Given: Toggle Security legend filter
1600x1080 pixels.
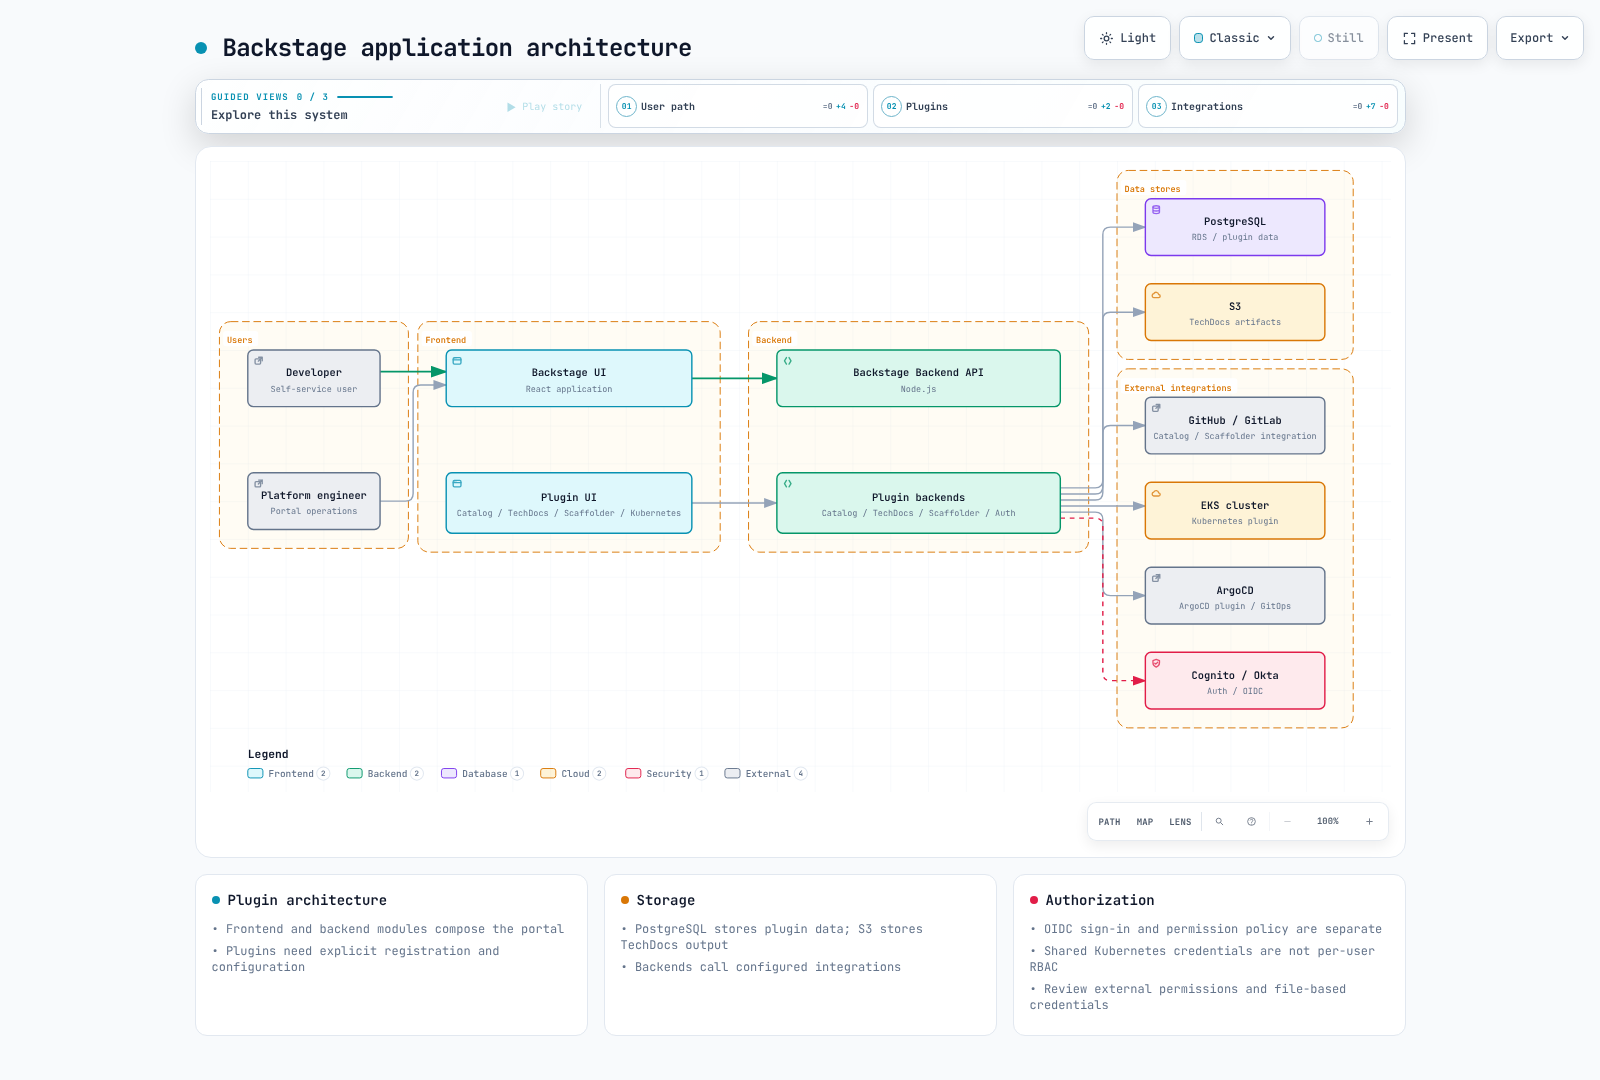Looking at the screenshot, I should click(x=666, y=774).
